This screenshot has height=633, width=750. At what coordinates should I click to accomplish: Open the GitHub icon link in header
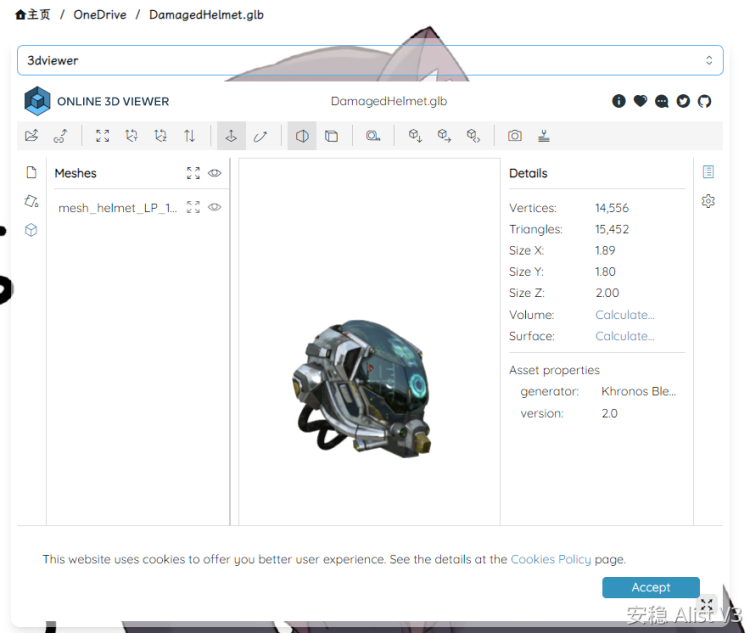tap(704, 101)
